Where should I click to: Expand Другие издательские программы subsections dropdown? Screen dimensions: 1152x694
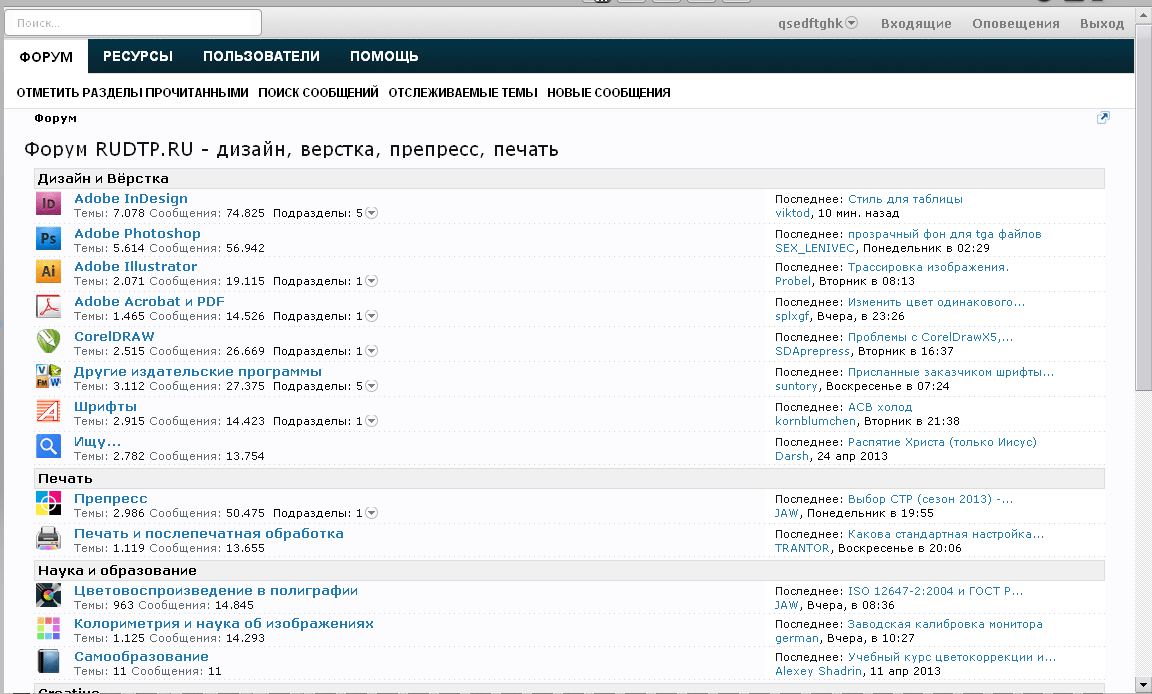coord(372,386)
